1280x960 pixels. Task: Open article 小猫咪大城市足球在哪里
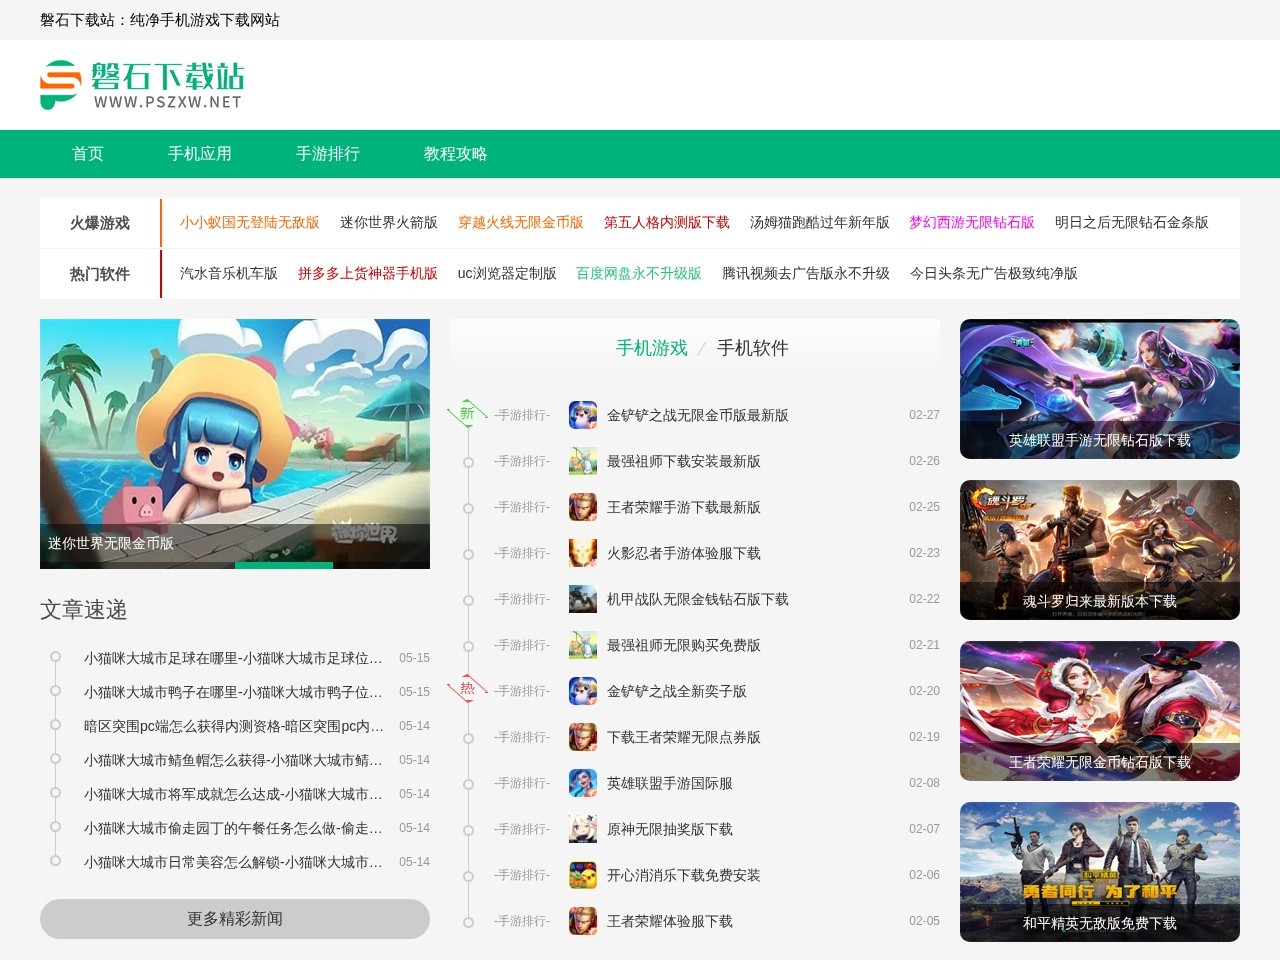coord(233,658)
